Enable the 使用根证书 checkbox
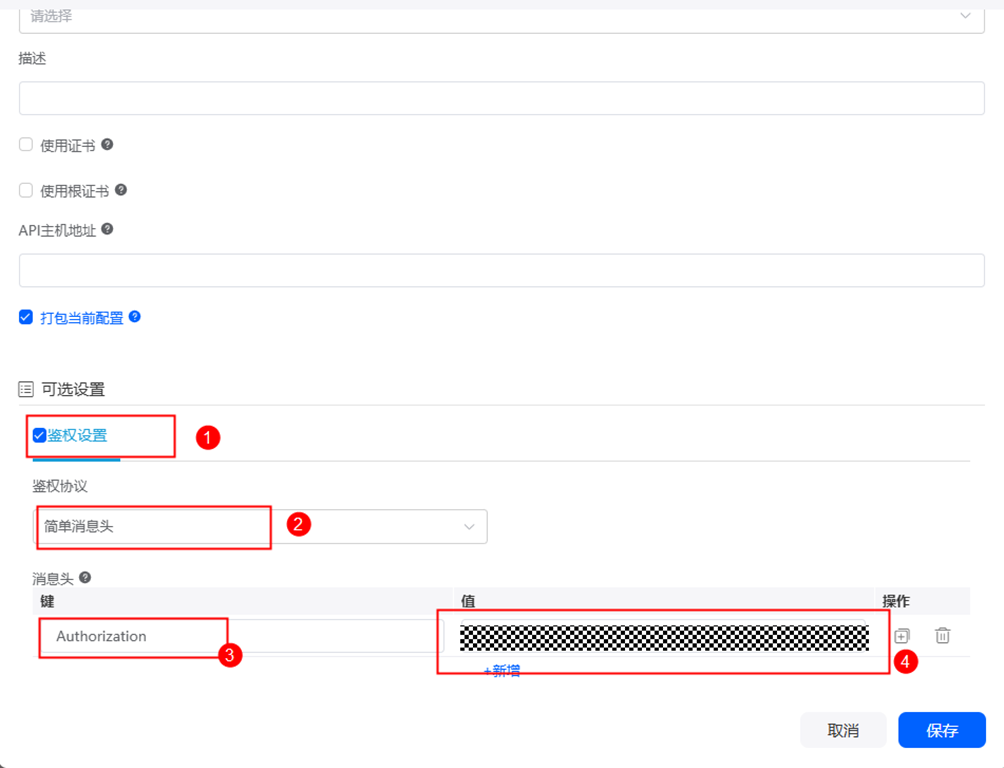1004x768 pixels. pyautogui.click(x=26, y=190)
